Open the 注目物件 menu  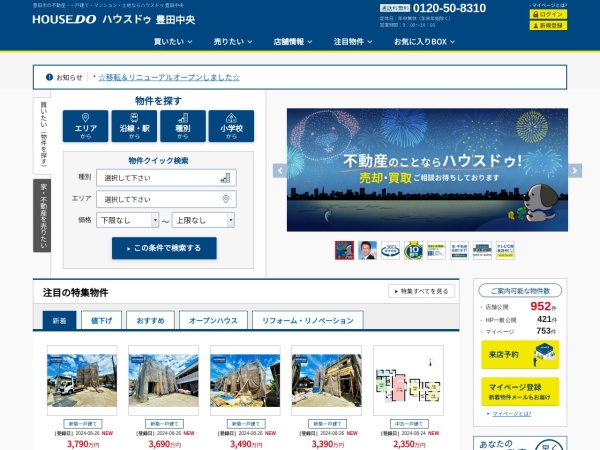pos(352,42)
